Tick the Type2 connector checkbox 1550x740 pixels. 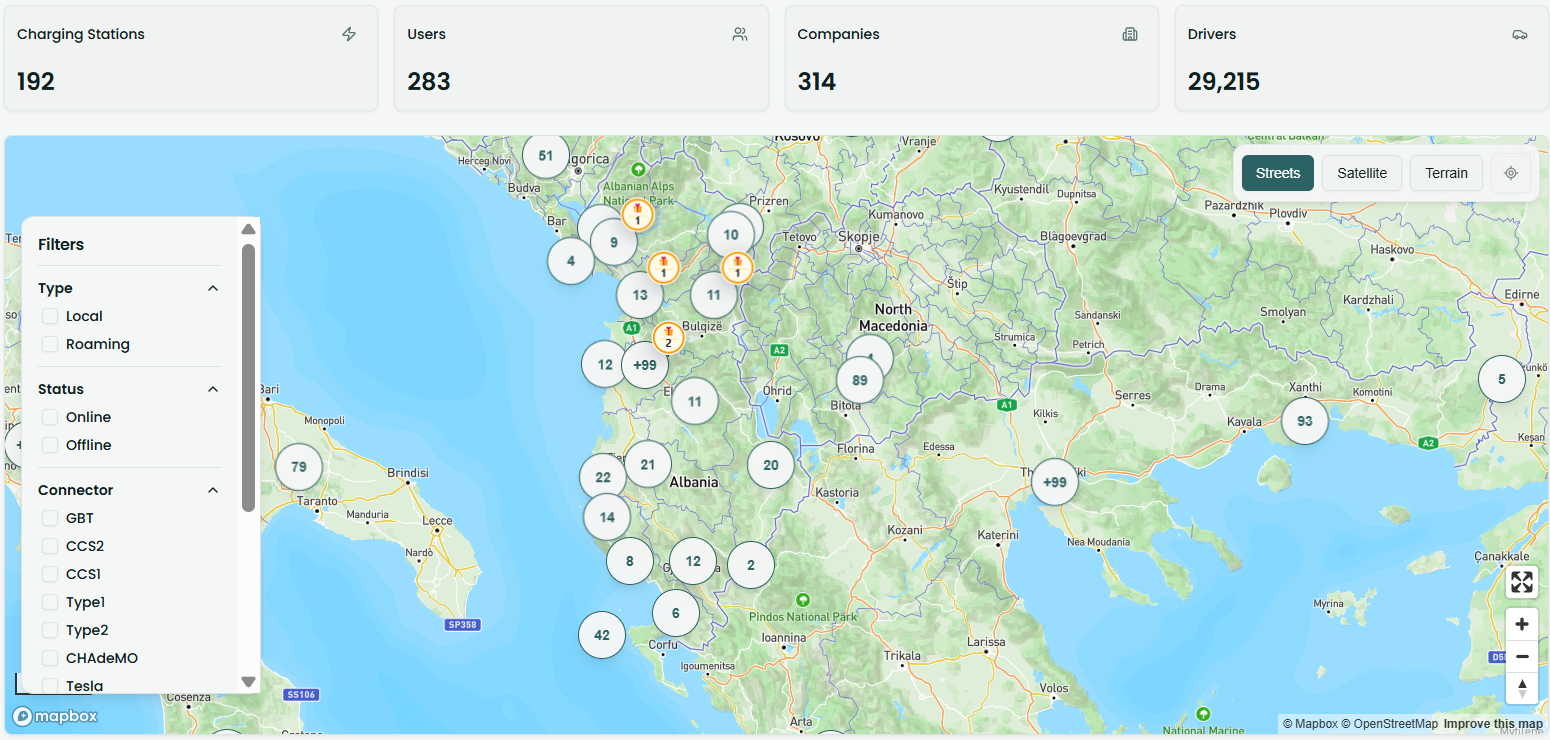point(50,630)
